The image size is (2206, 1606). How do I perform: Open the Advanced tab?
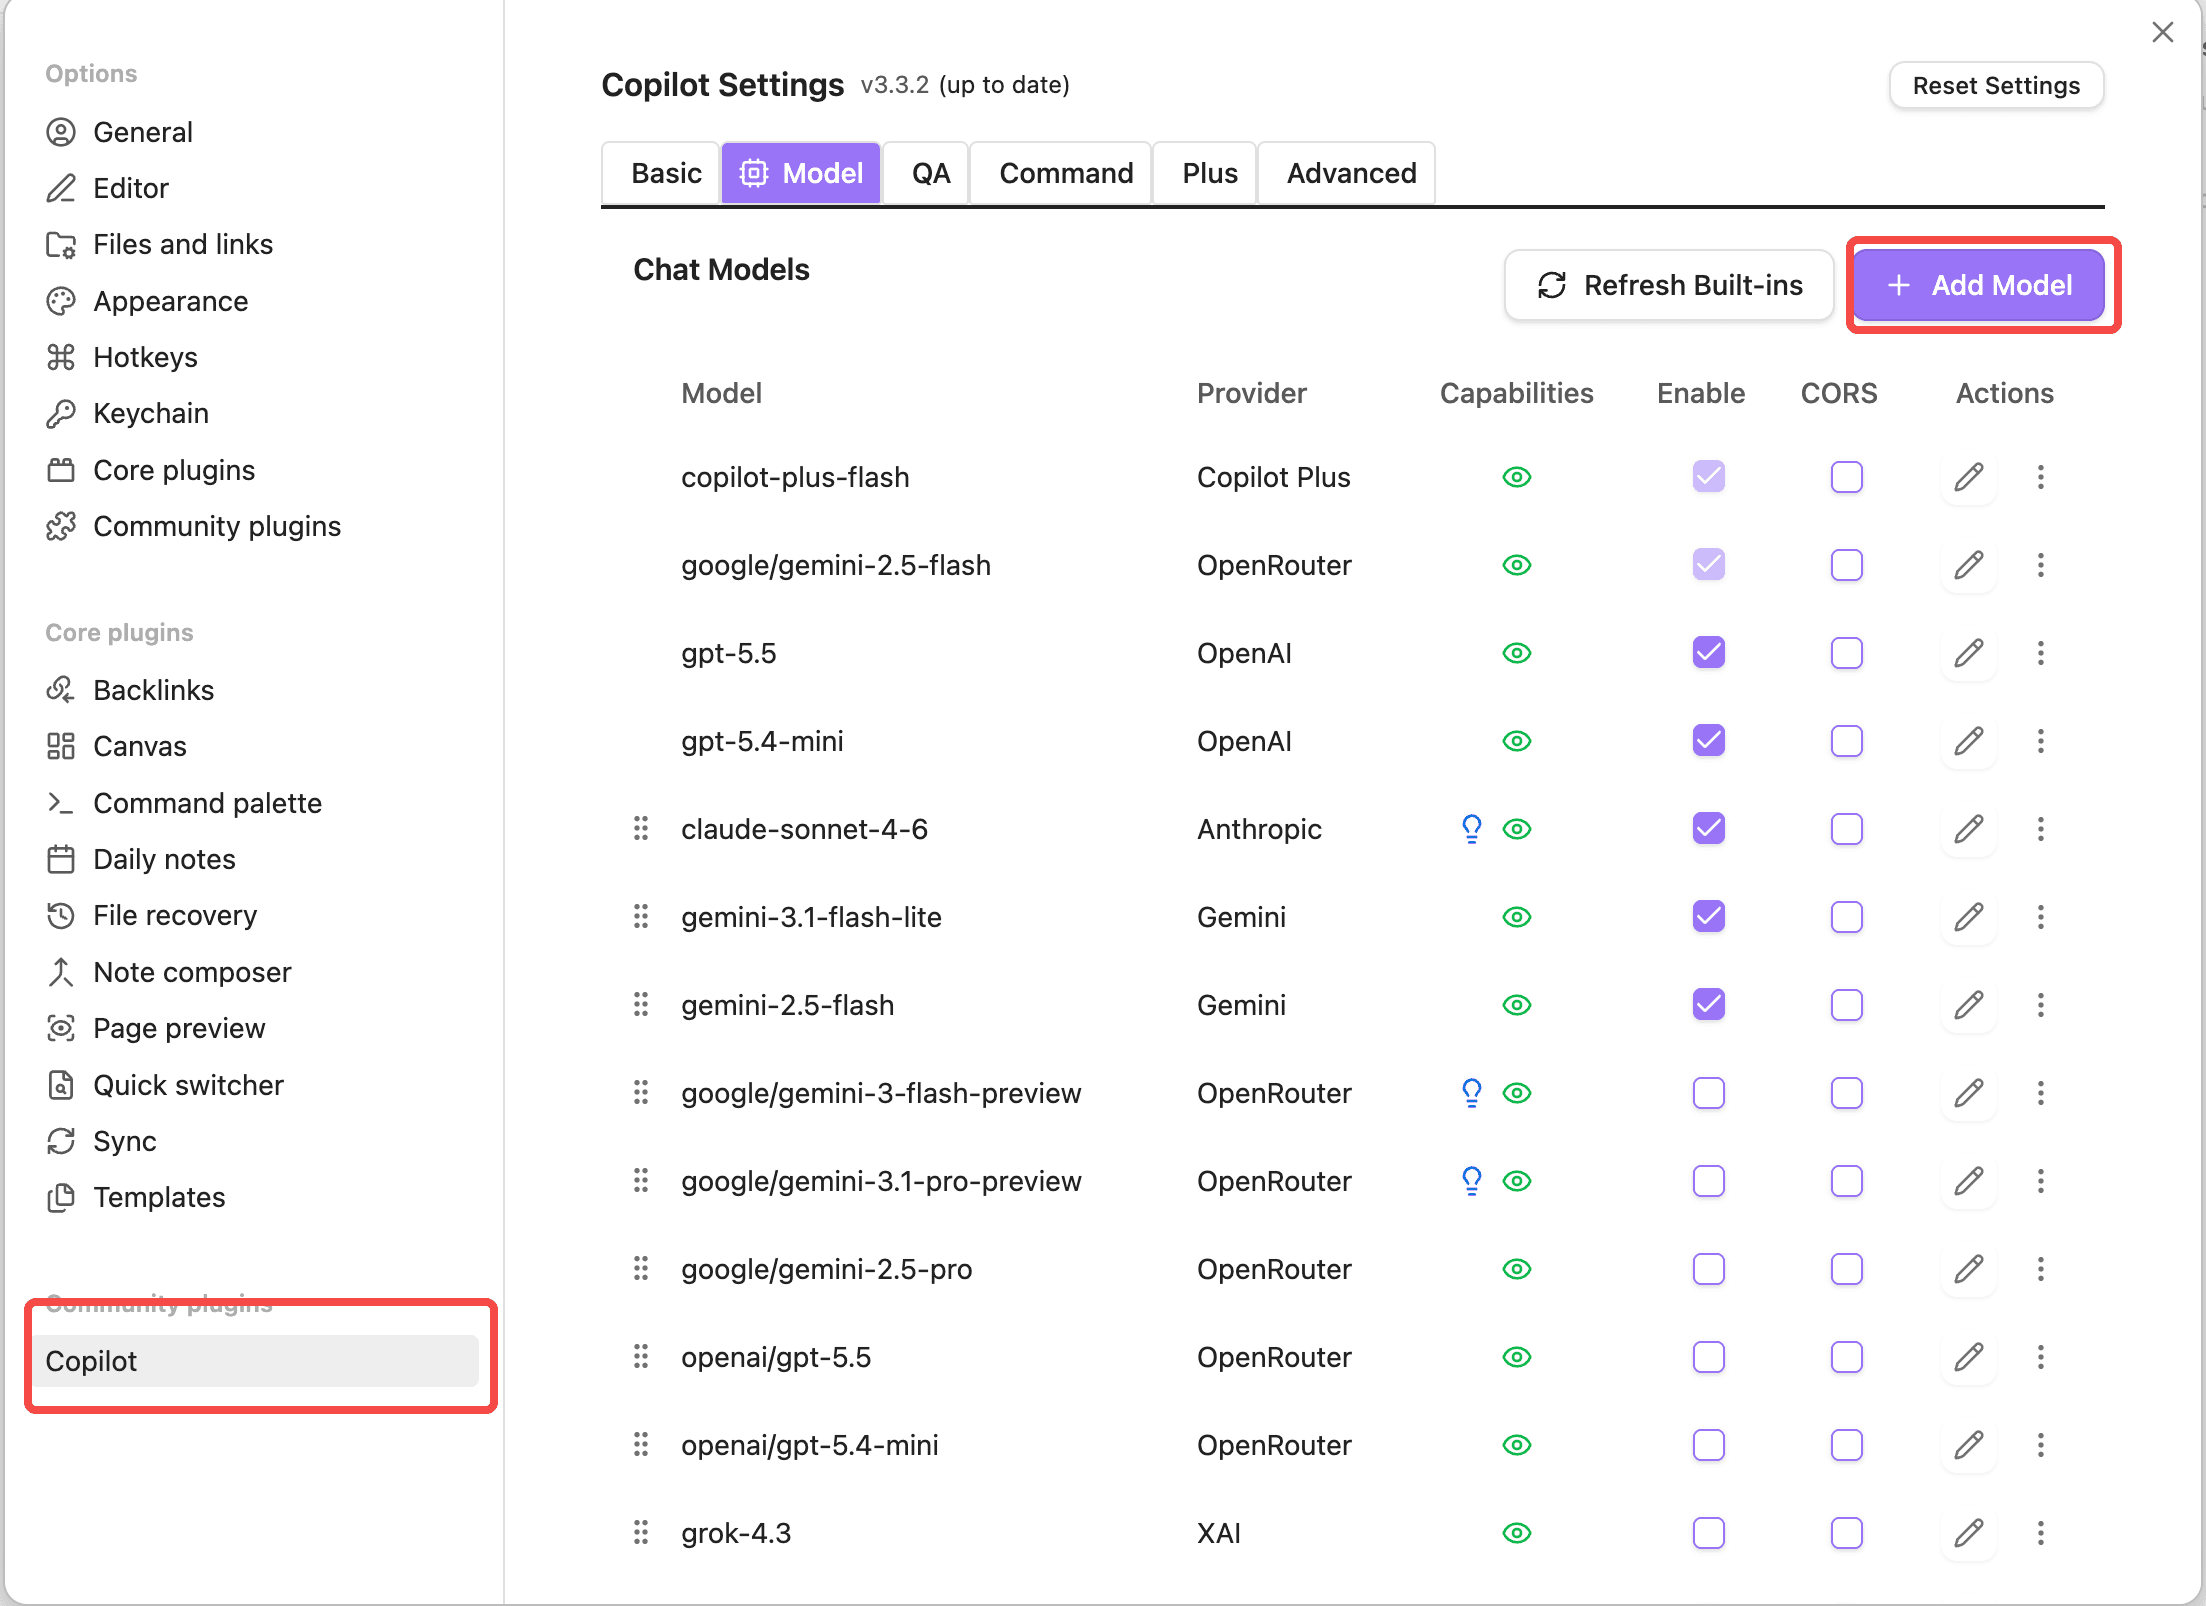coord(1346,173)
